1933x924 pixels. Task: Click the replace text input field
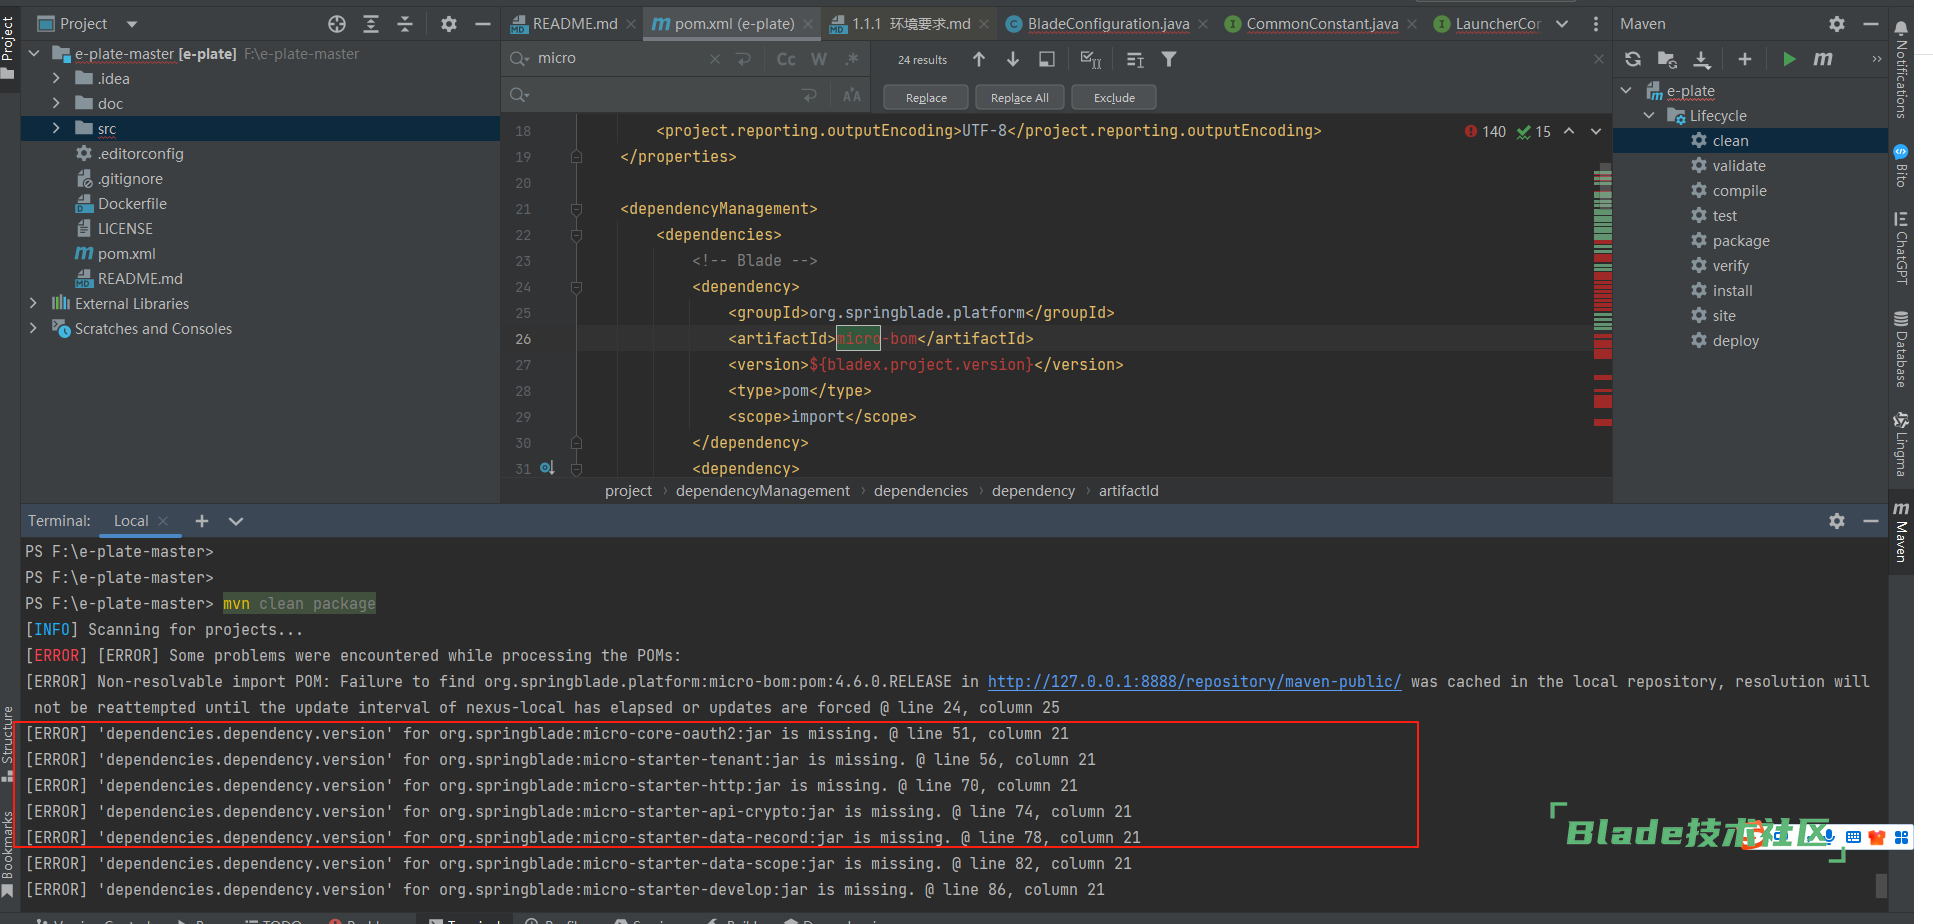click(x=665, y=95)
